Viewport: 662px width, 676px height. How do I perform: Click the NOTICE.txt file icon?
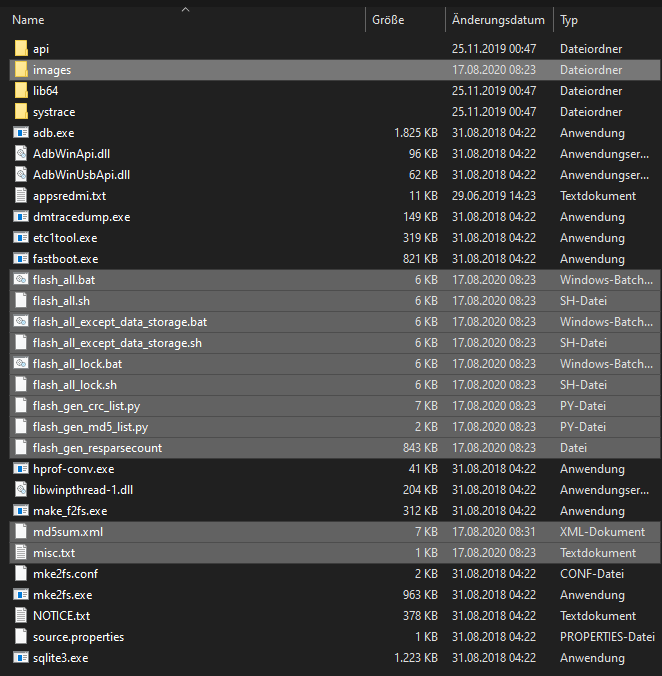tap(21, 616)
